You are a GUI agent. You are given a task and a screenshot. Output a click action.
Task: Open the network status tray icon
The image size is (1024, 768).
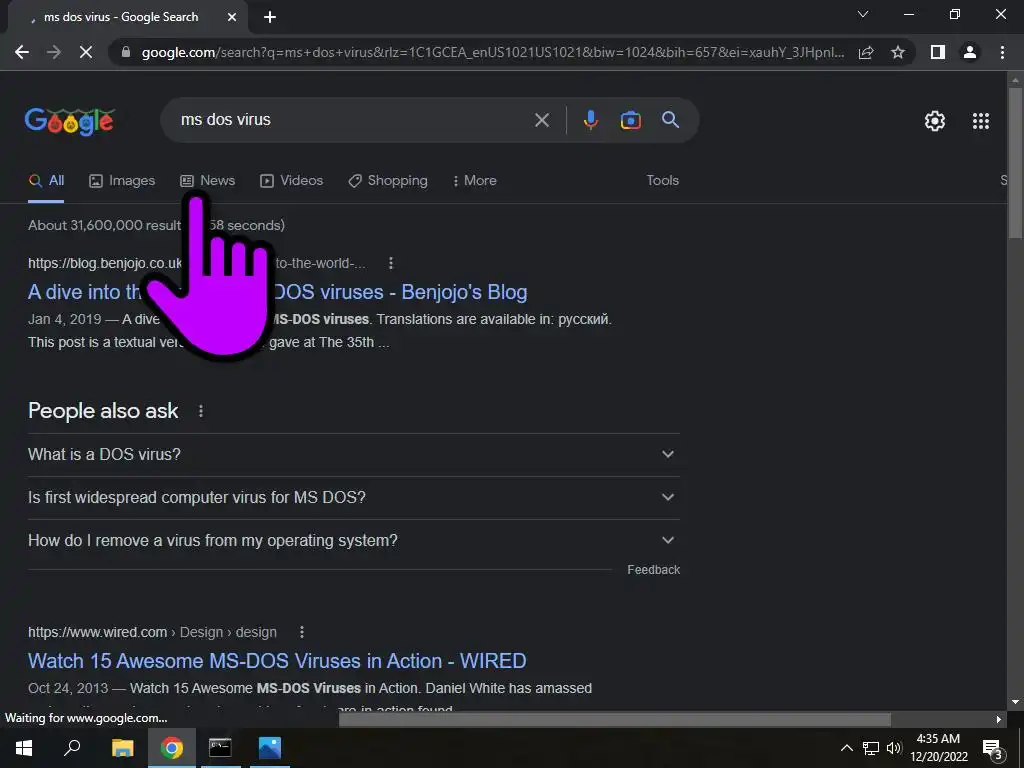[871, 748]
